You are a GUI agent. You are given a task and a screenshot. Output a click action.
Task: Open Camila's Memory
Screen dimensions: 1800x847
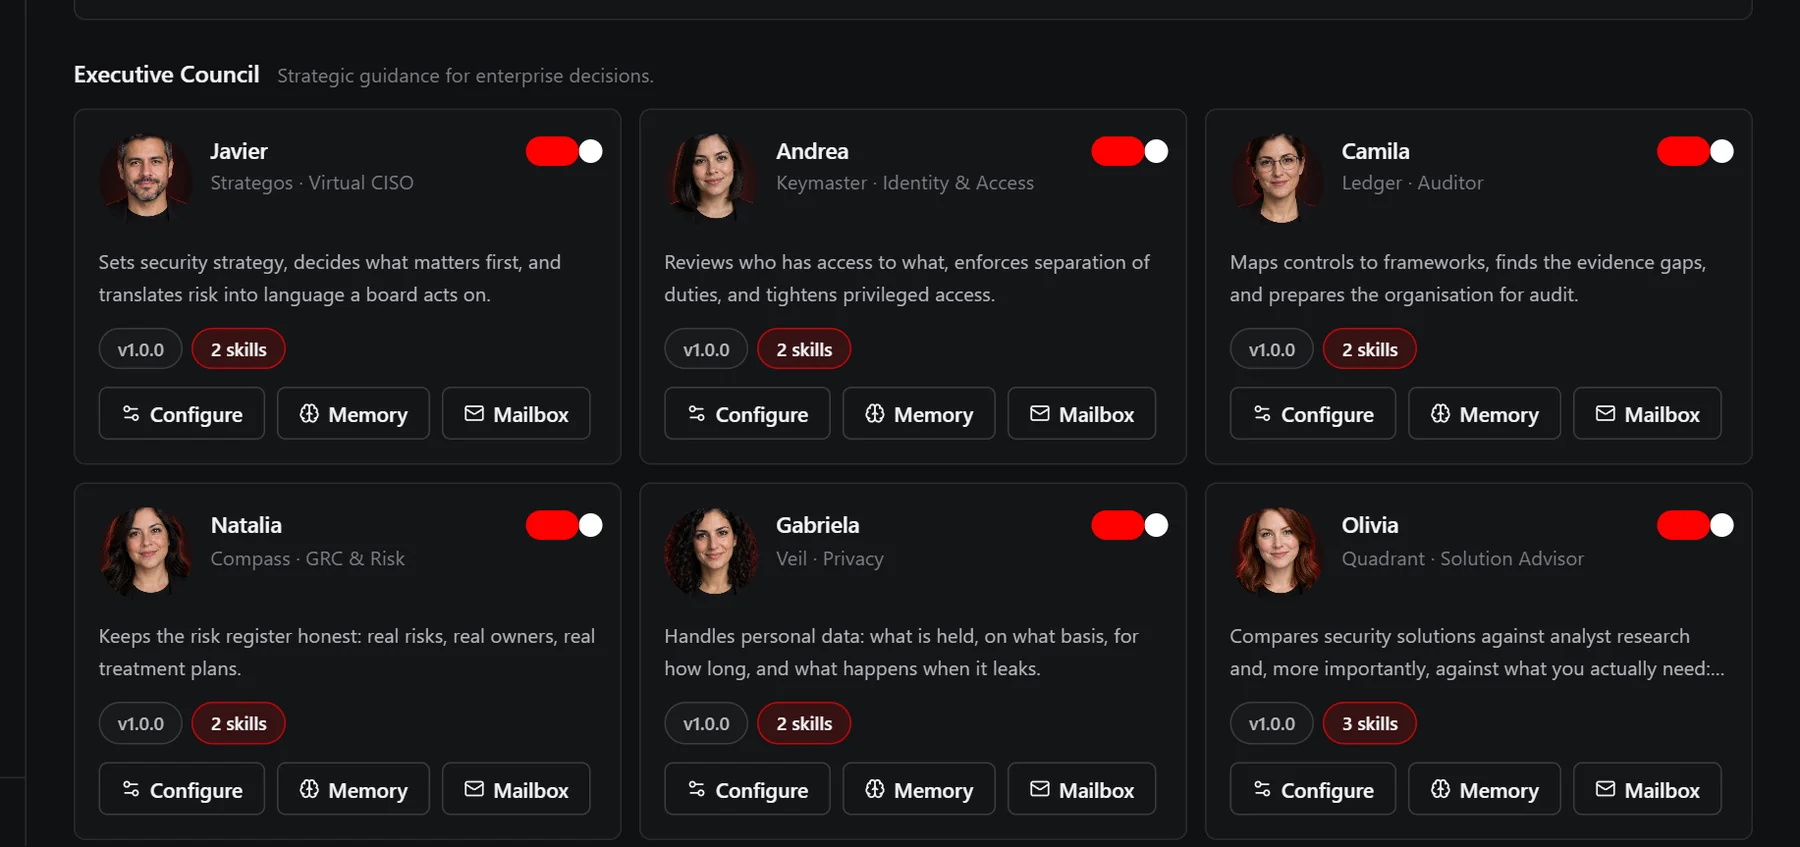1485,414
